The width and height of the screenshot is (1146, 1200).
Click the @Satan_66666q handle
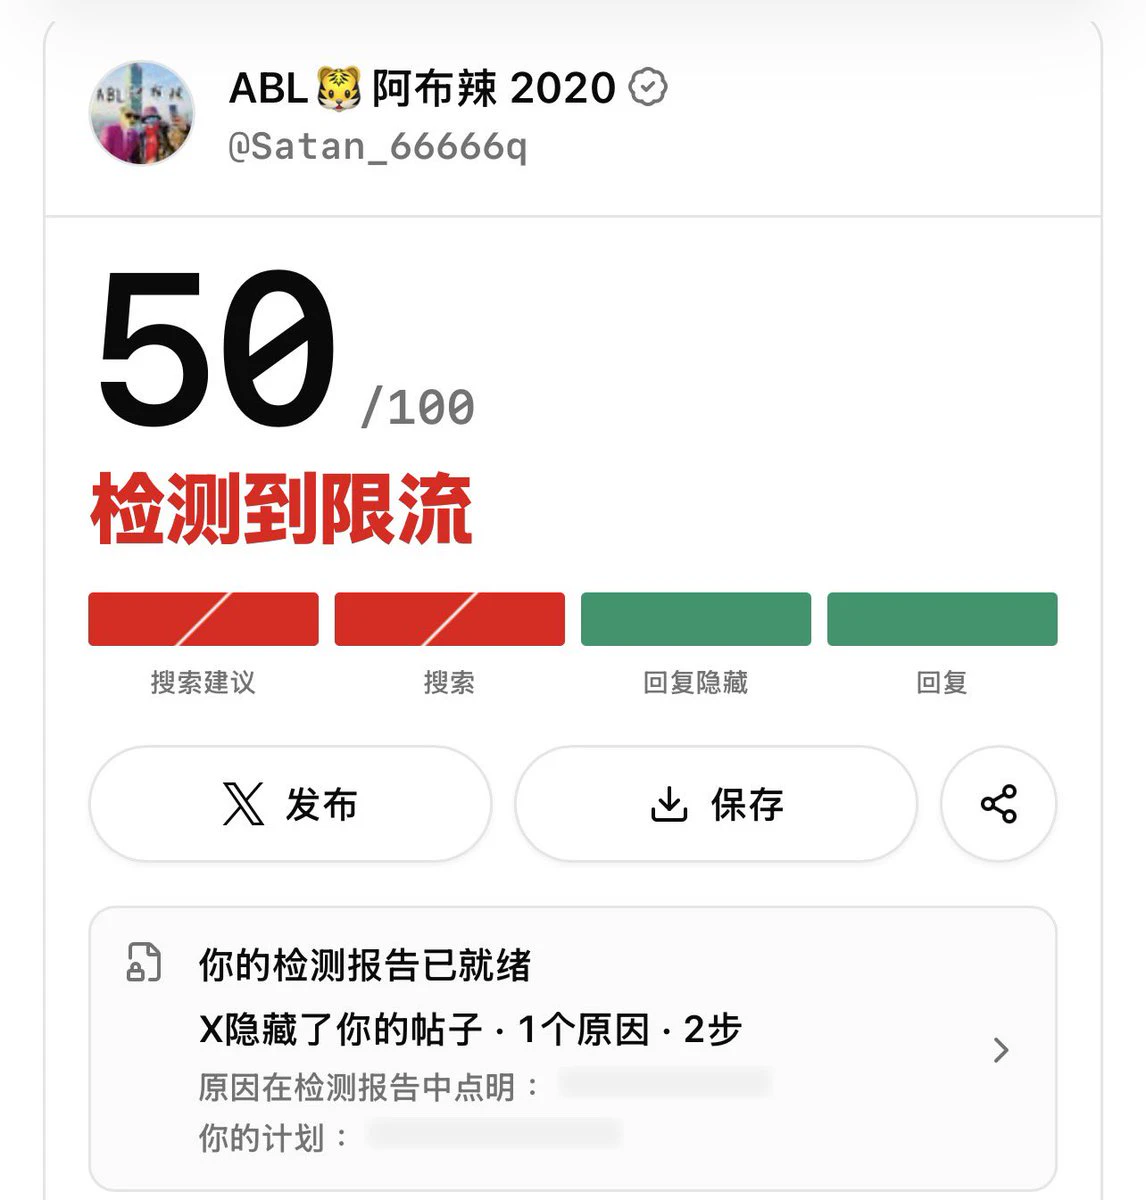coord(377,147)
